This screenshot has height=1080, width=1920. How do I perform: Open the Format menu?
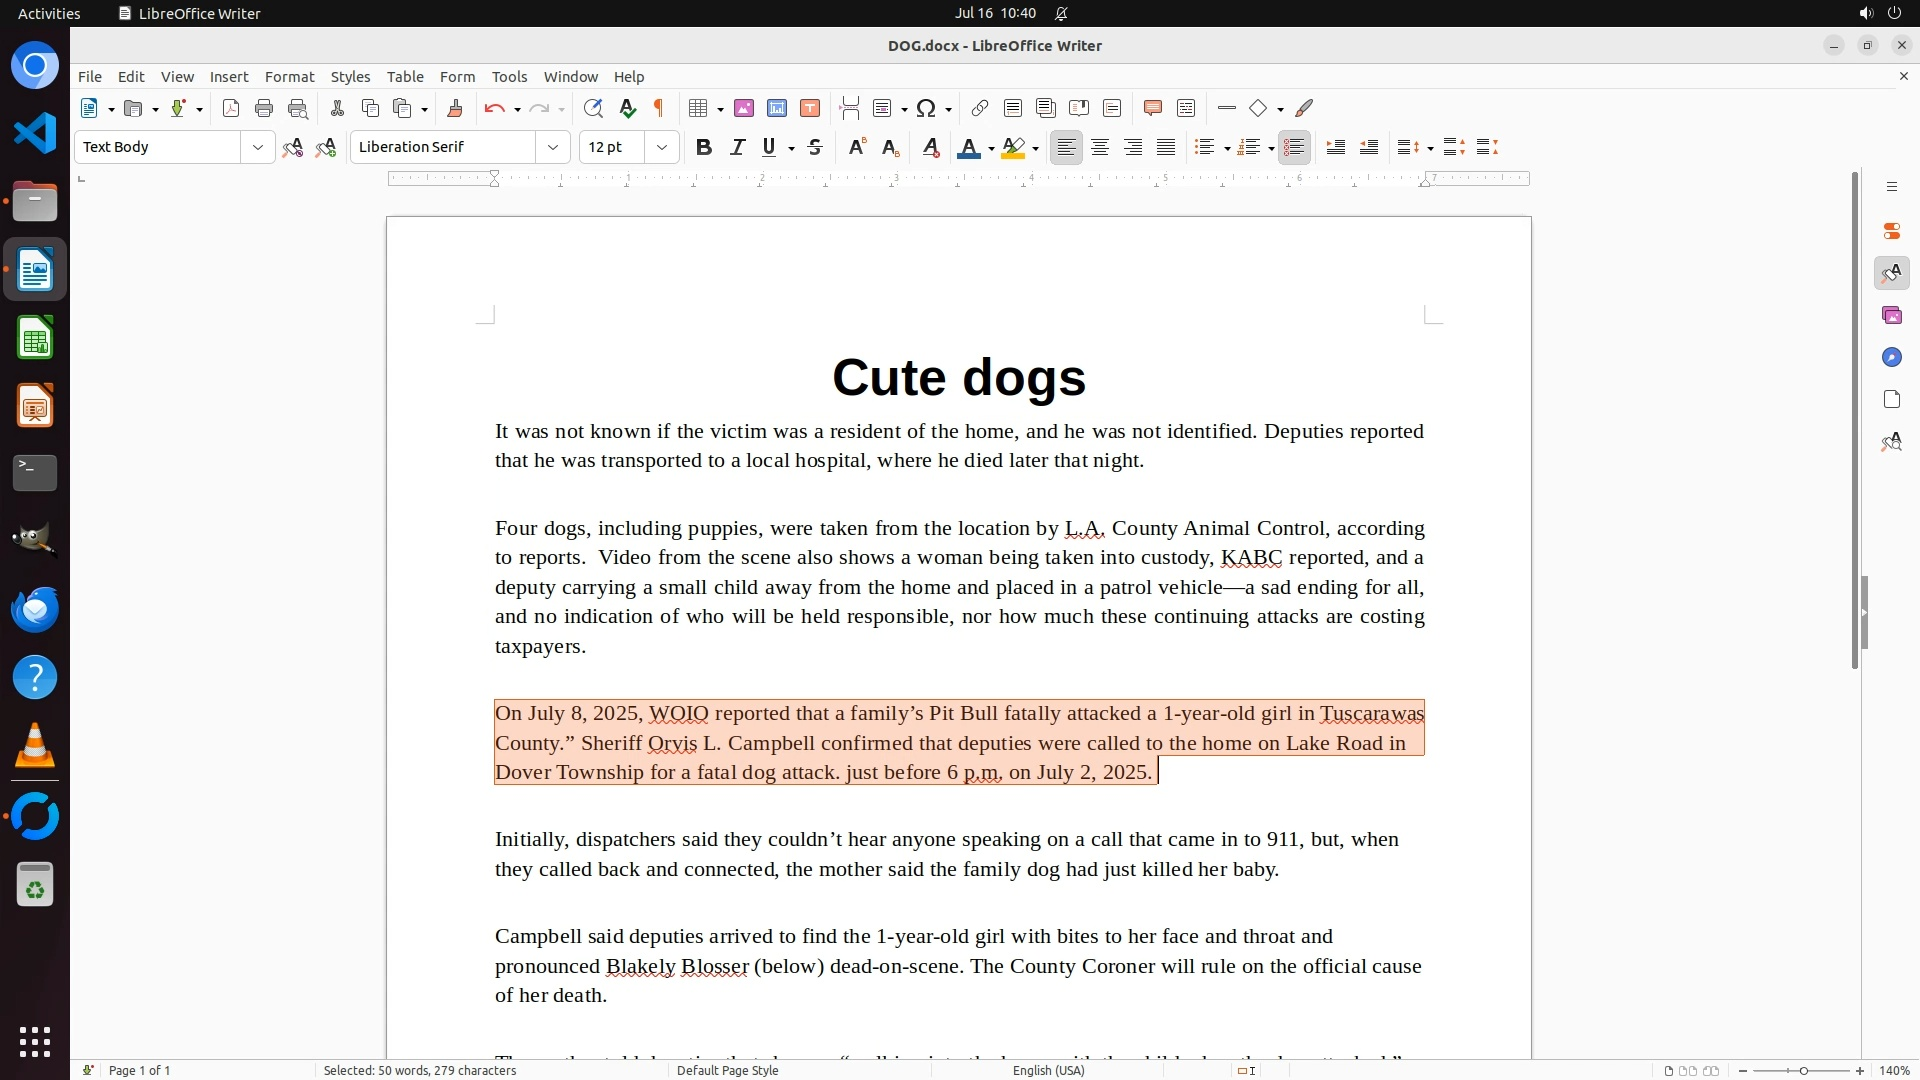coord(289,77)
